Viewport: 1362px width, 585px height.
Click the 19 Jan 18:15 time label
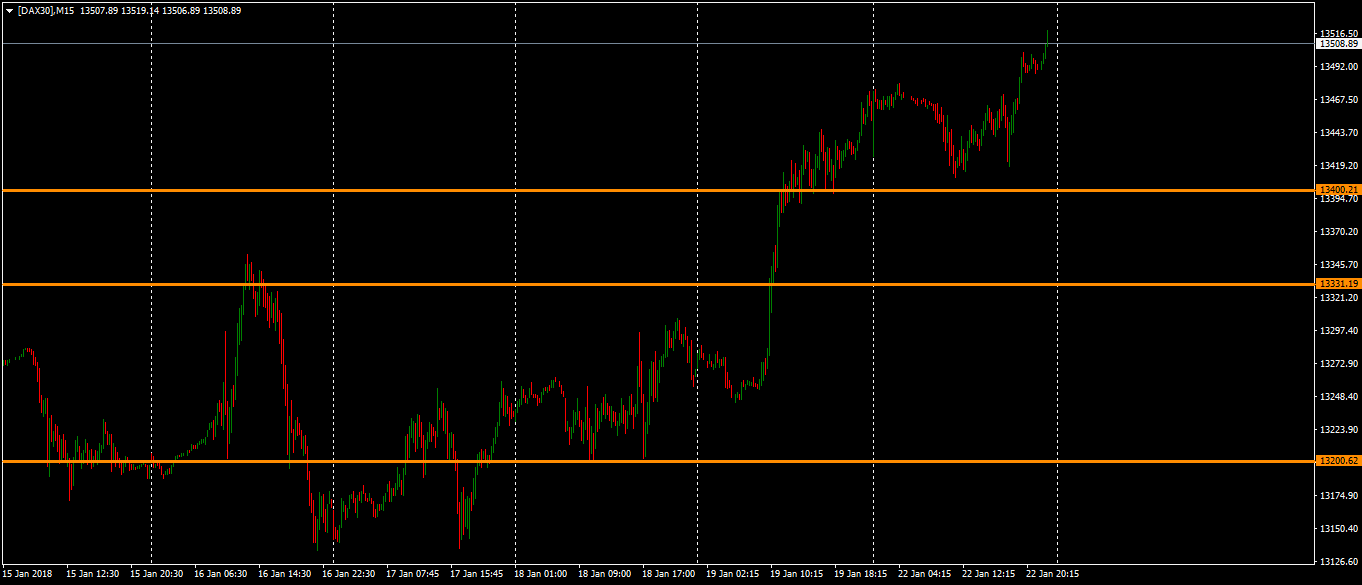tap(861, 574)
